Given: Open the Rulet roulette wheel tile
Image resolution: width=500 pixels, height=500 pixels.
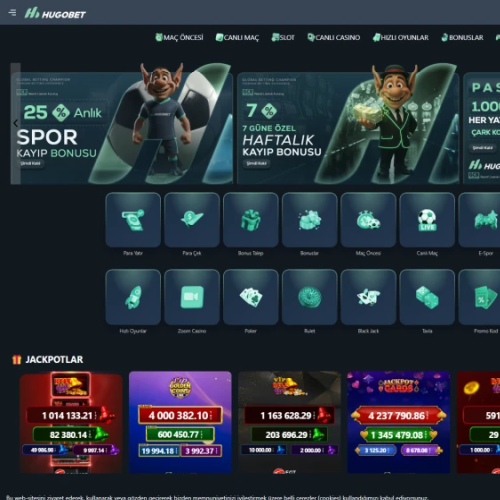Looking at the screenshot, I should 310,297.
